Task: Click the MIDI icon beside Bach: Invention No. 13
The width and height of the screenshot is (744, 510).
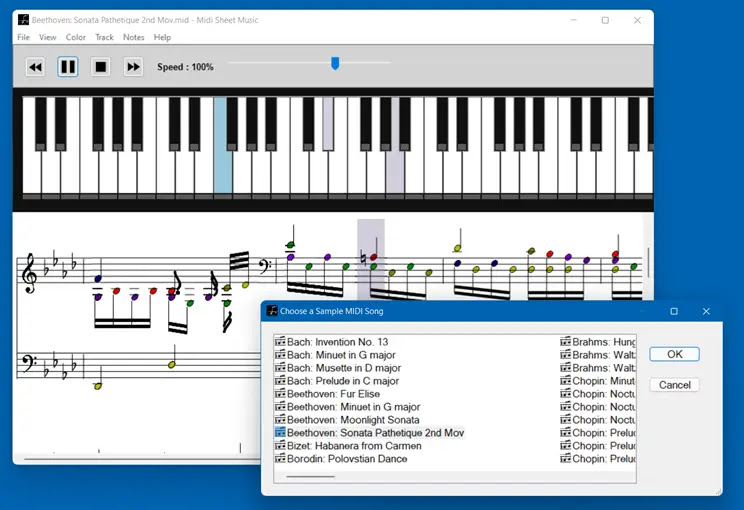Action: 280,342
